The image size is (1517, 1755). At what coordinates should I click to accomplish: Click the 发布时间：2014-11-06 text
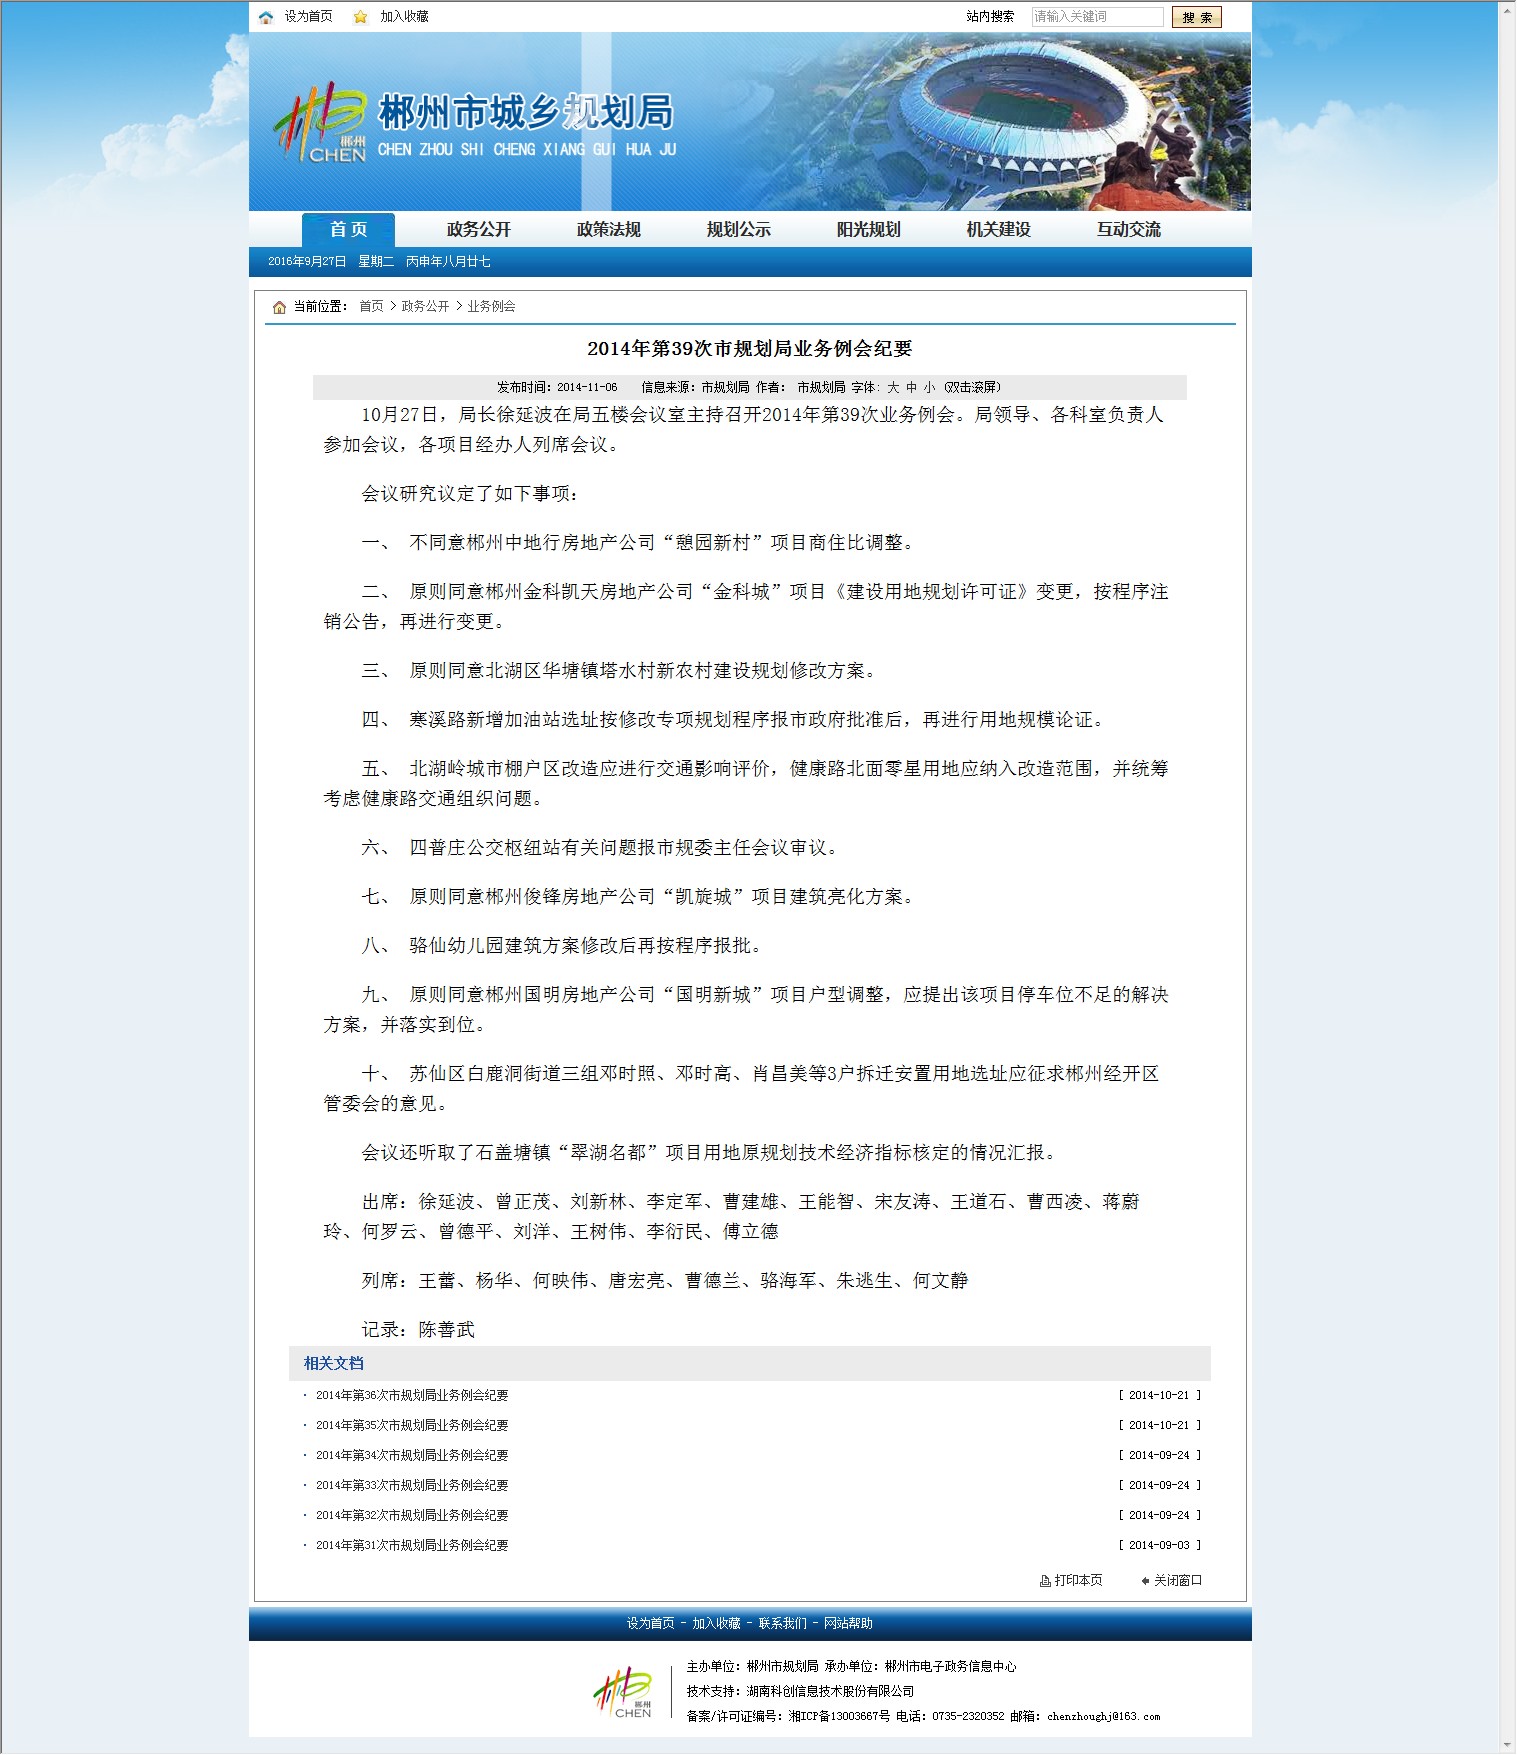coord(557,388)
